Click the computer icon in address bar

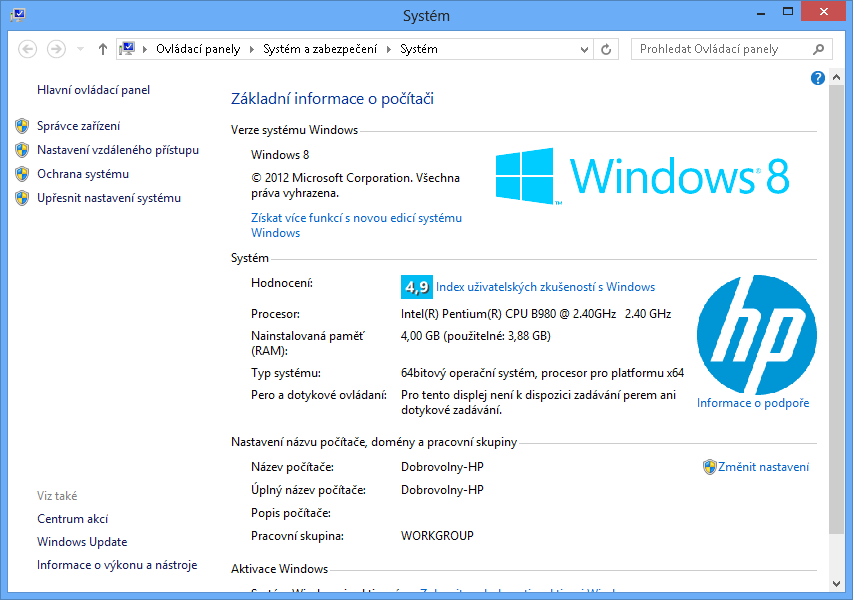click(x=127, y=49)
